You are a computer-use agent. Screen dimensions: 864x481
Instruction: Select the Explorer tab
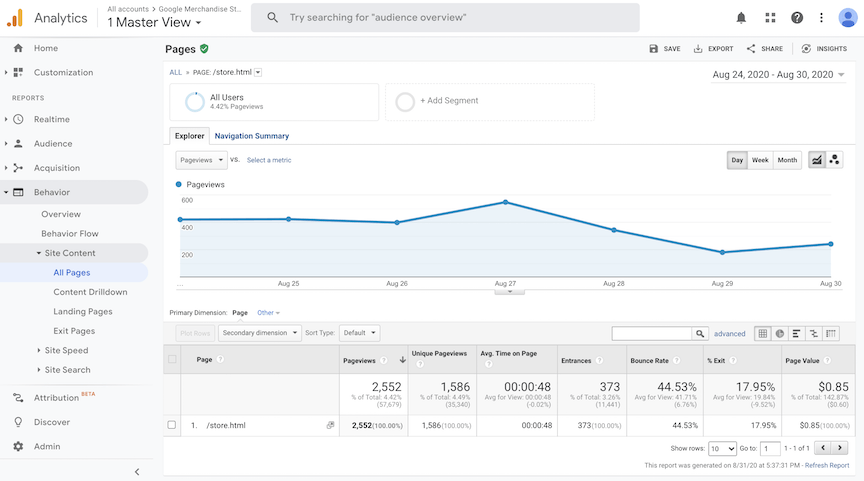tap(190, 136)
